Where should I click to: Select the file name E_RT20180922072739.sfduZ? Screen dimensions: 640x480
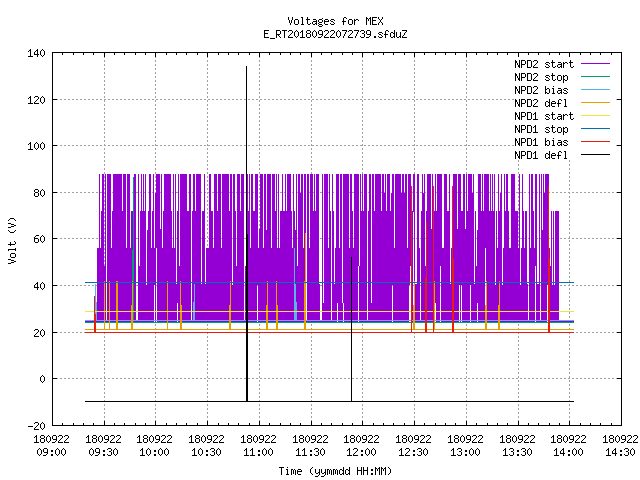(x=335, y=34)
